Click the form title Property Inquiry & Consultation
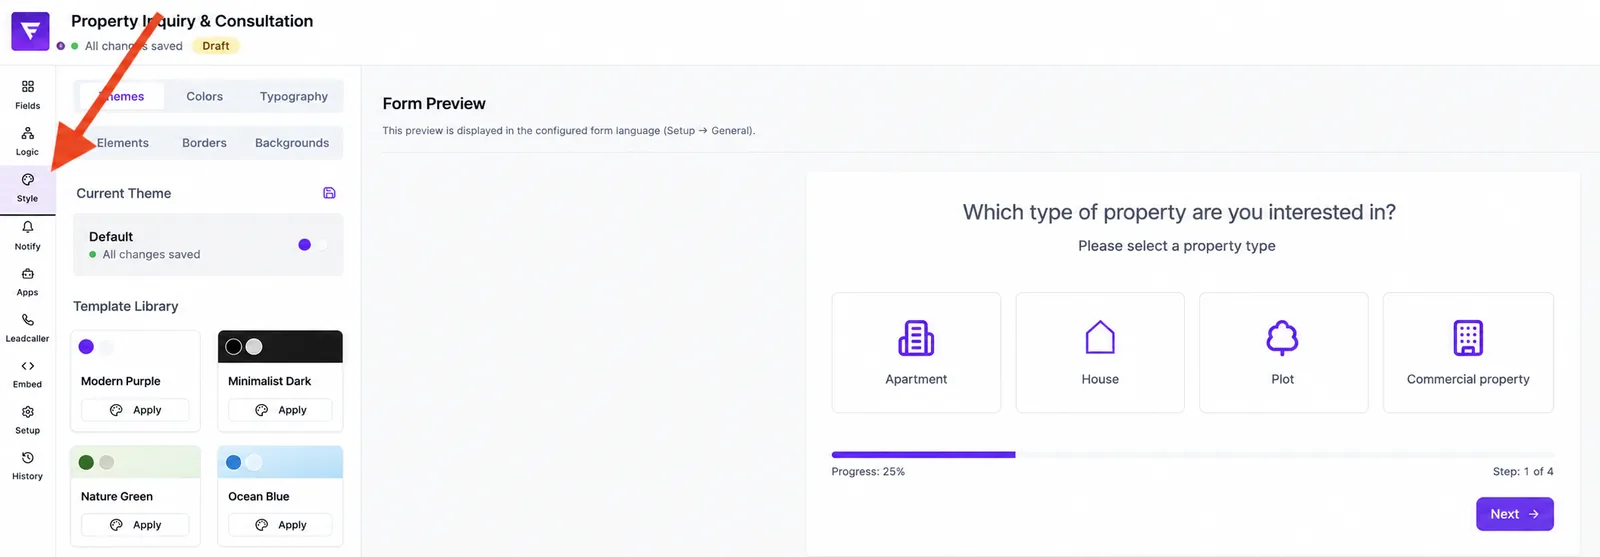Image resolution: width=1600 pixels, height=557 pixels. [x=192, y=21]
